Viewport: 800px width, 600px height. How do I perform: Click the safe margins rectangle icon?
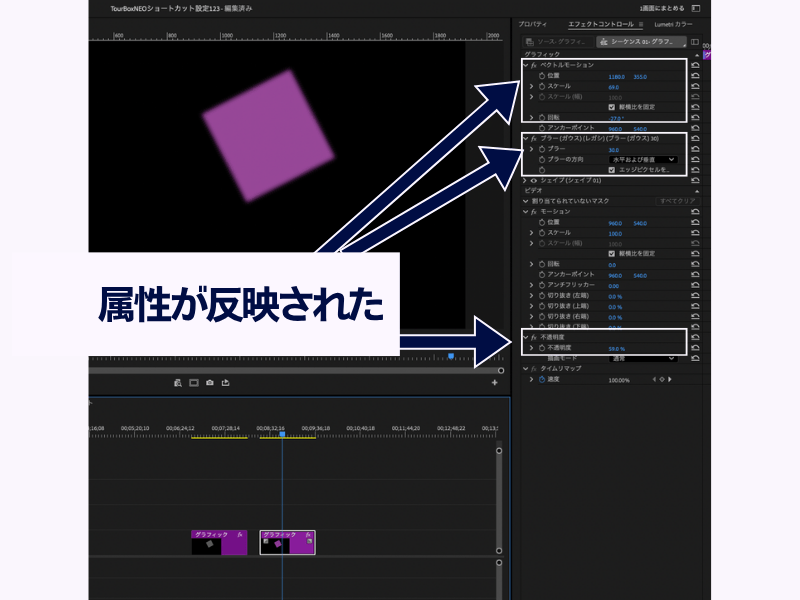pyautogui.click(x=193, y=382)
